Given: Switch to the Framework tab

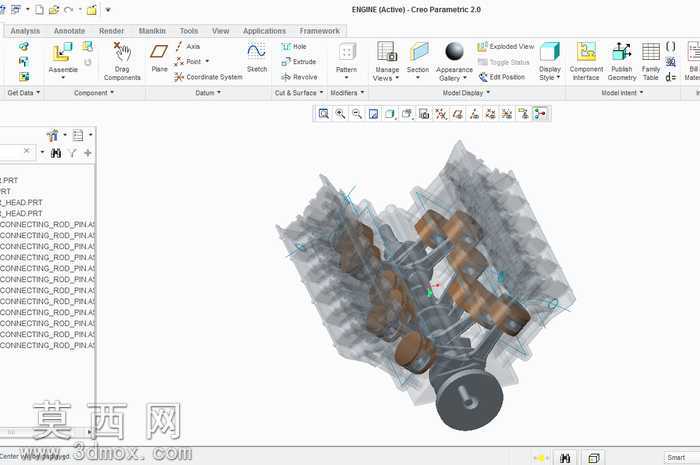Looking at the screenshot, I should (x=320, y=31).
